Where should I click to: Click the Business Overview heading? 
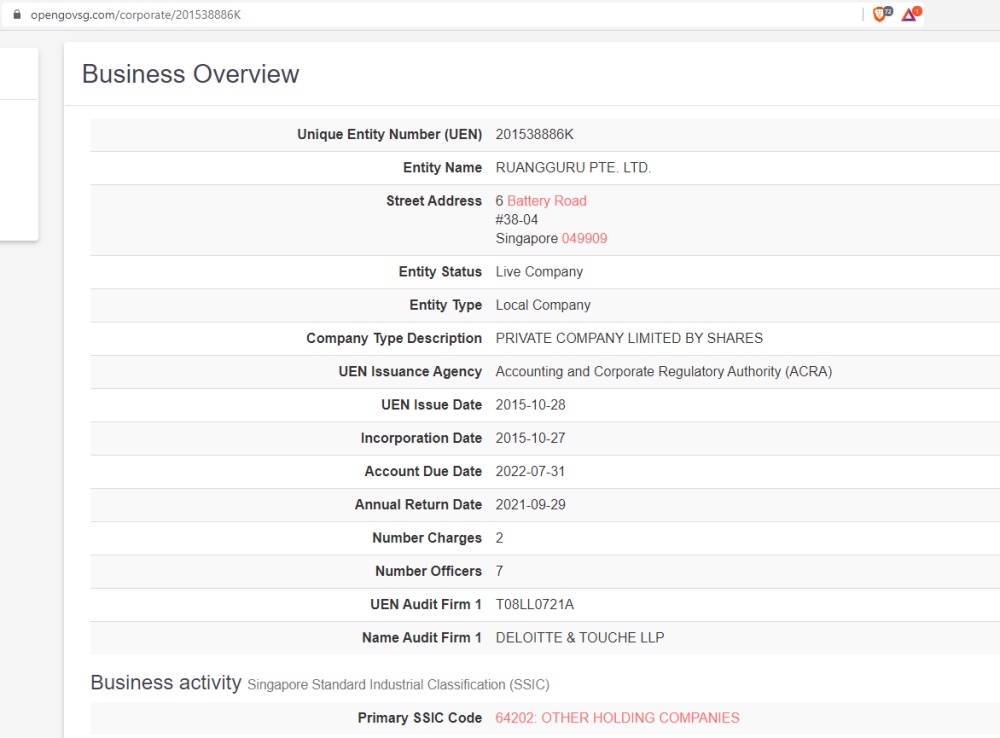tap(190, 74)
